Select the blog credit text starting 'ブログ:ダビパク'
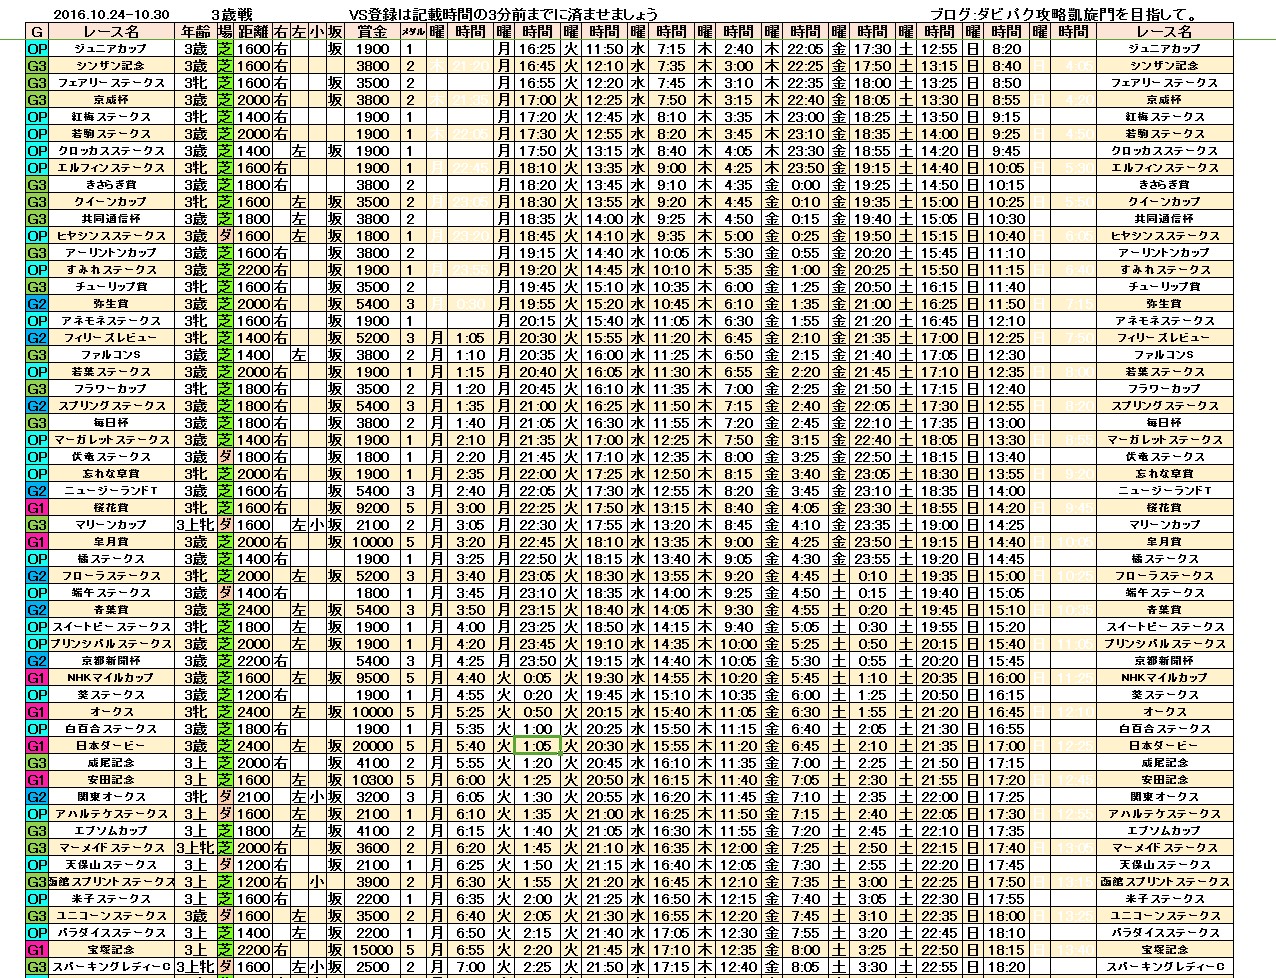Image resolution: width=1276 pixels, height=978 pixels. pos(1065,15)
